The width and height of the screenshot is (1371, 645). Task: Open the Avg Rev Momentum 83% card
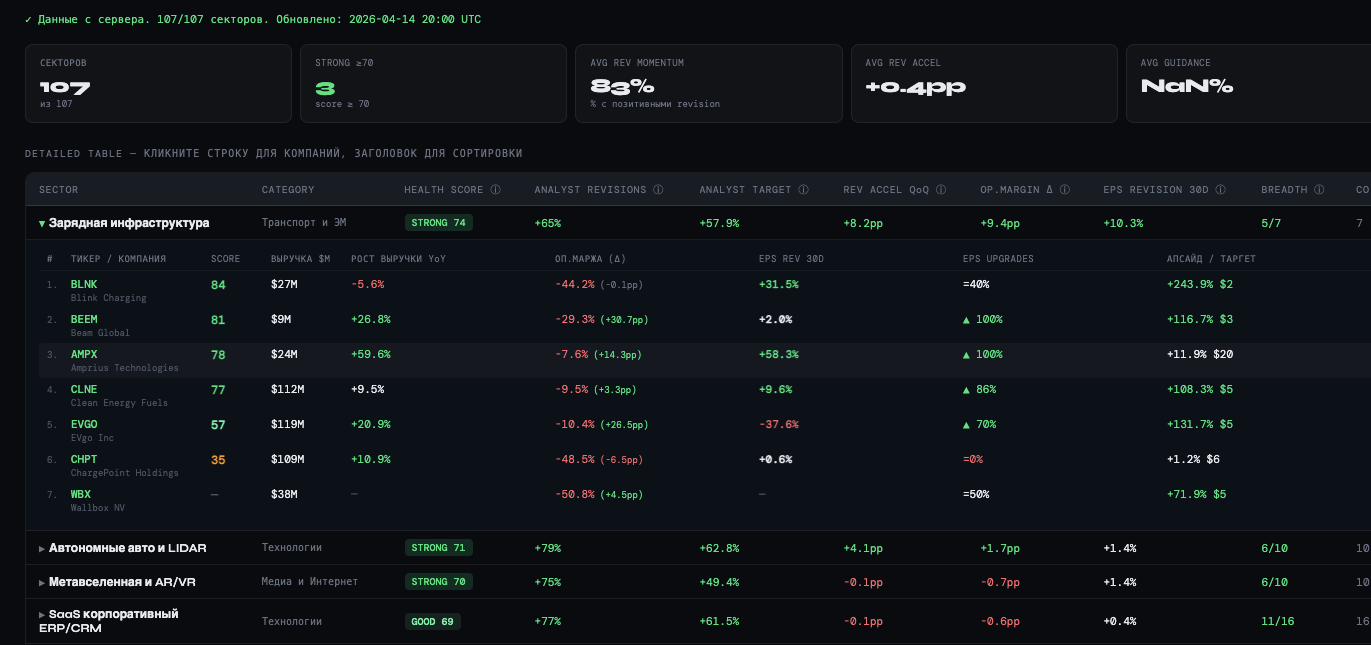(x=709, y=83)
